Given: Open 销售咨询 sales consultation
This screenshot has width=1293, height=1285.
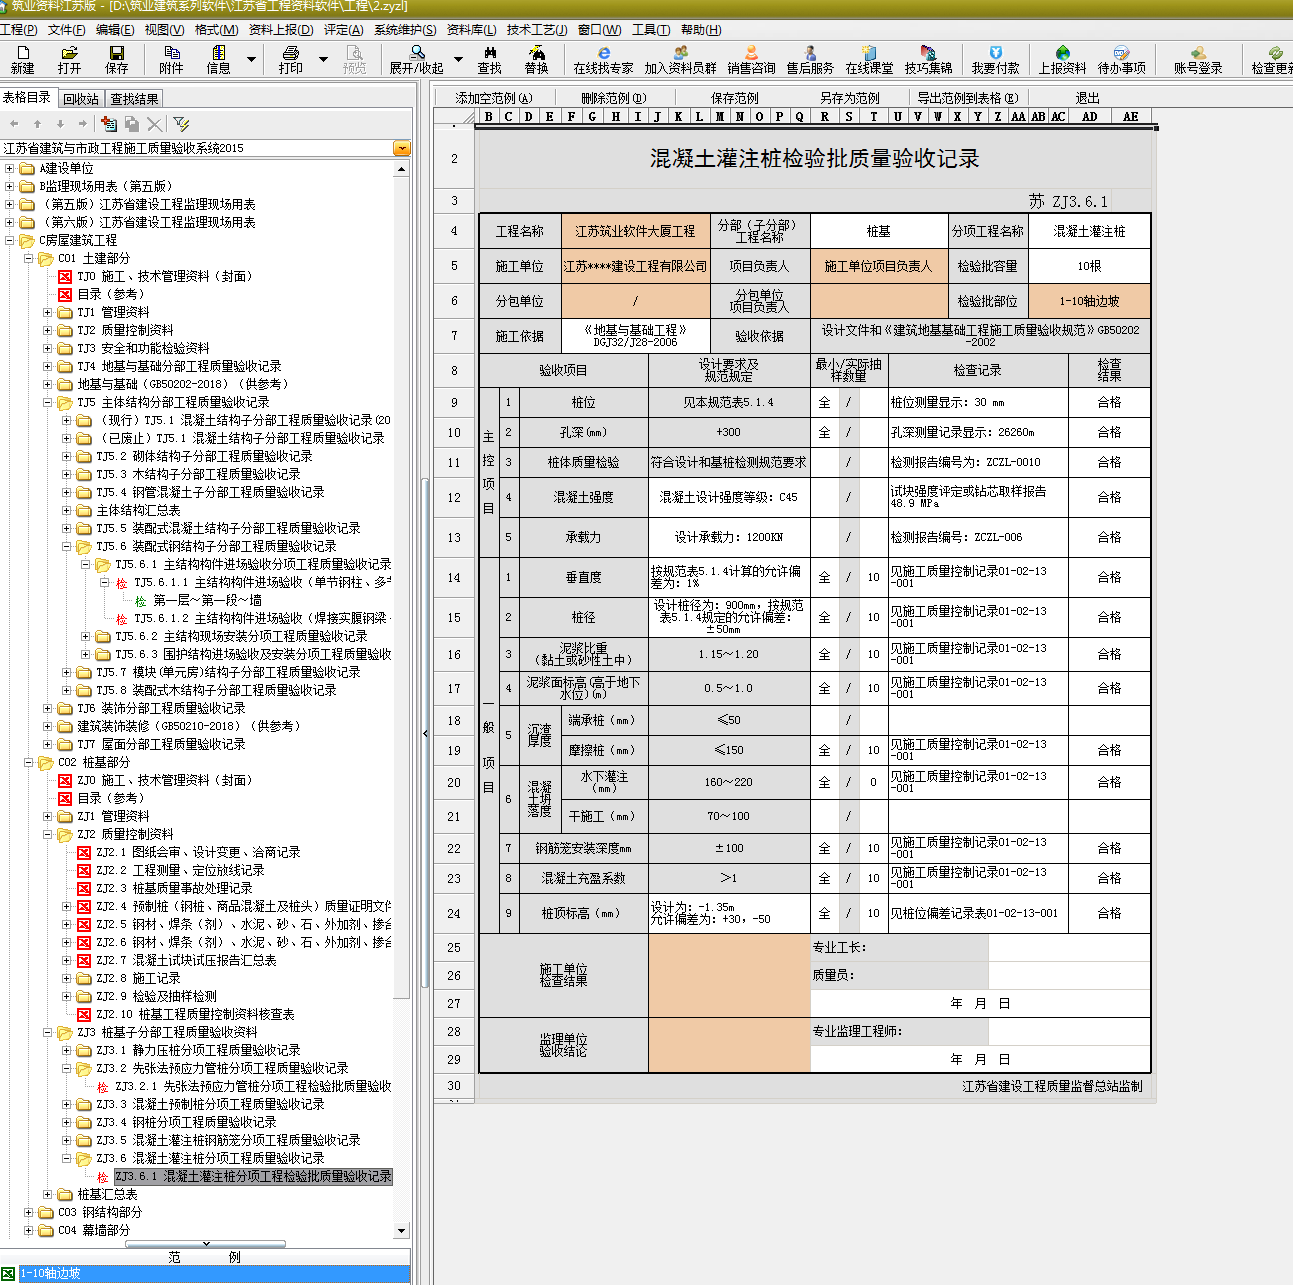Looking at the screenshot, I should coord(751,59).
